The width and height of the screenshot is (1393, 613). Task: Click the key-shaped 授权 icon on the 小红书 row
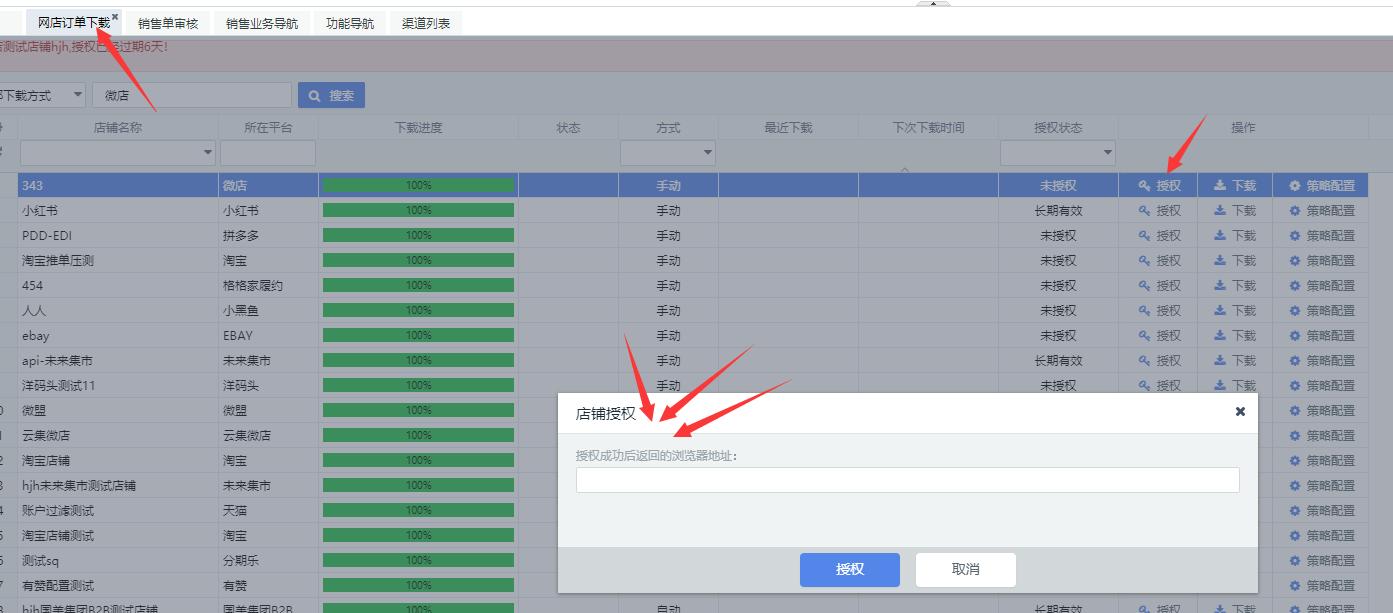pos(1146,210)
